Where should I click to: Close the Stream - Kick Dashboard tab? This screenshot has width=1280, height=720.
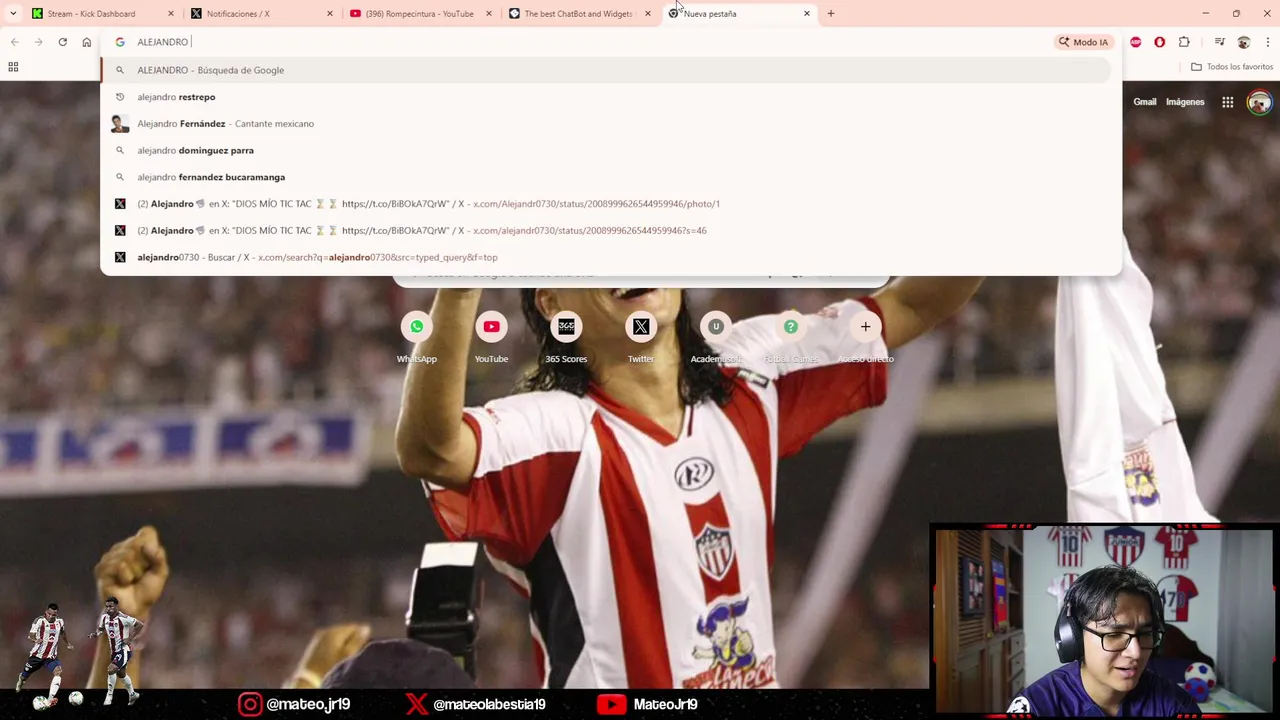coord(171,14)
